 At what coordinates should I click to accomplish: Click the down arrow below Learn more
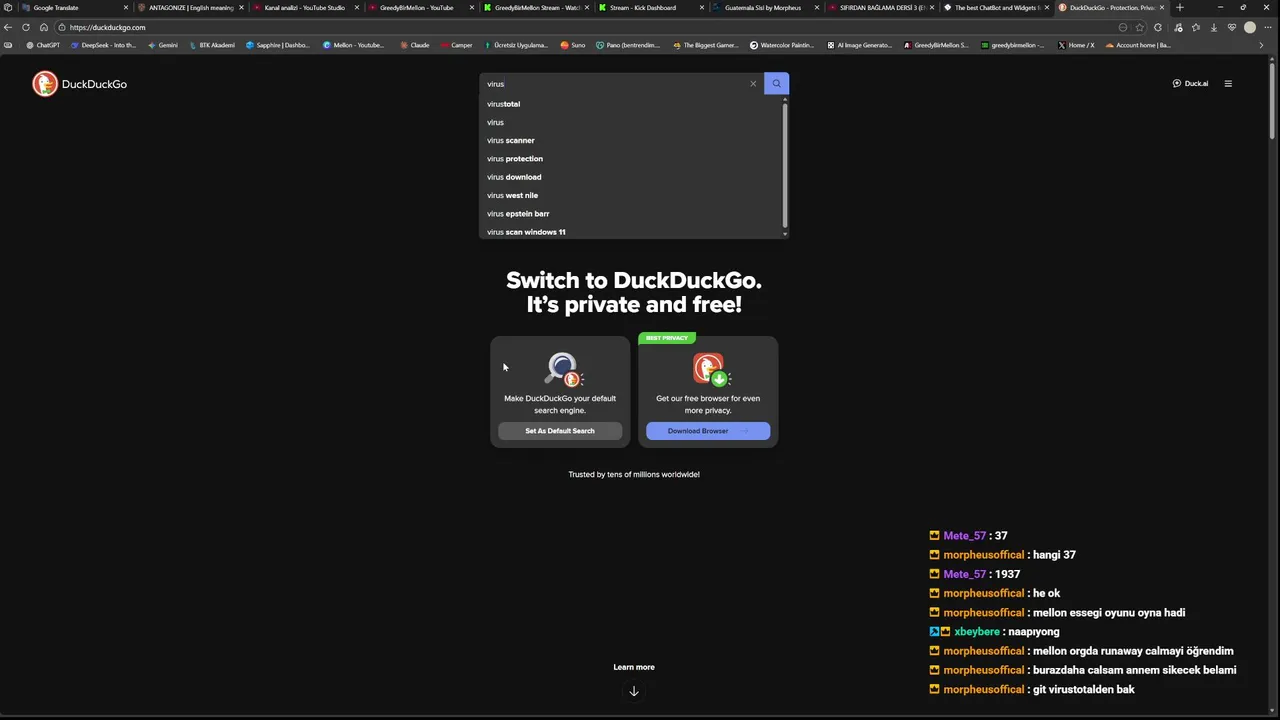(634, 691)
